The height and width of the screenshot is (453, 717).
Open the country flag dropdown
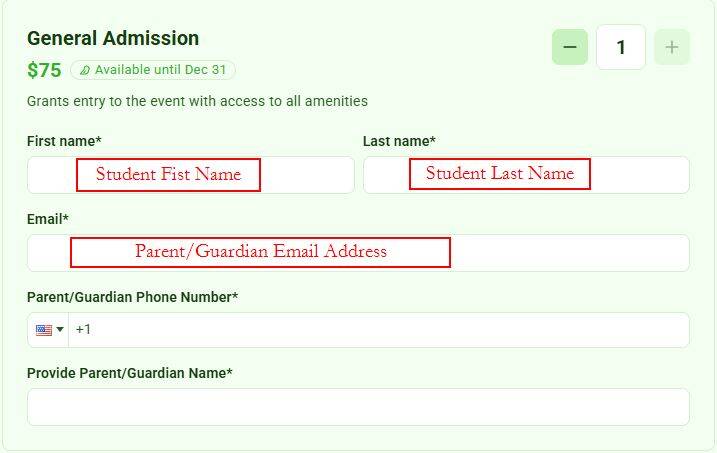48,330
